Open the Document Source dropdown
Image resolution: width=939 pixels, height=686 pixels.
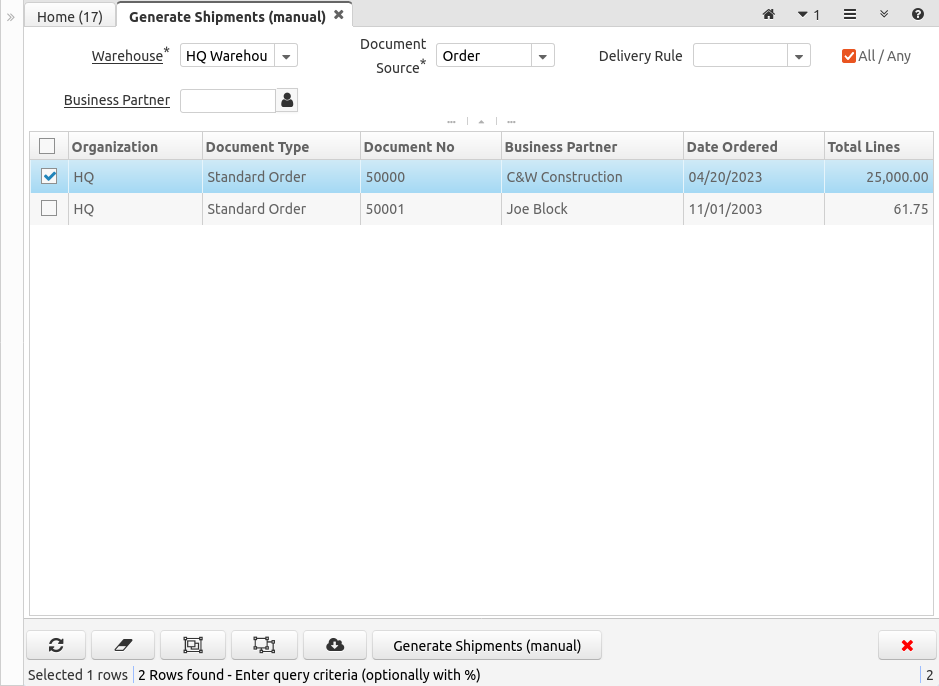click(542, 56)
